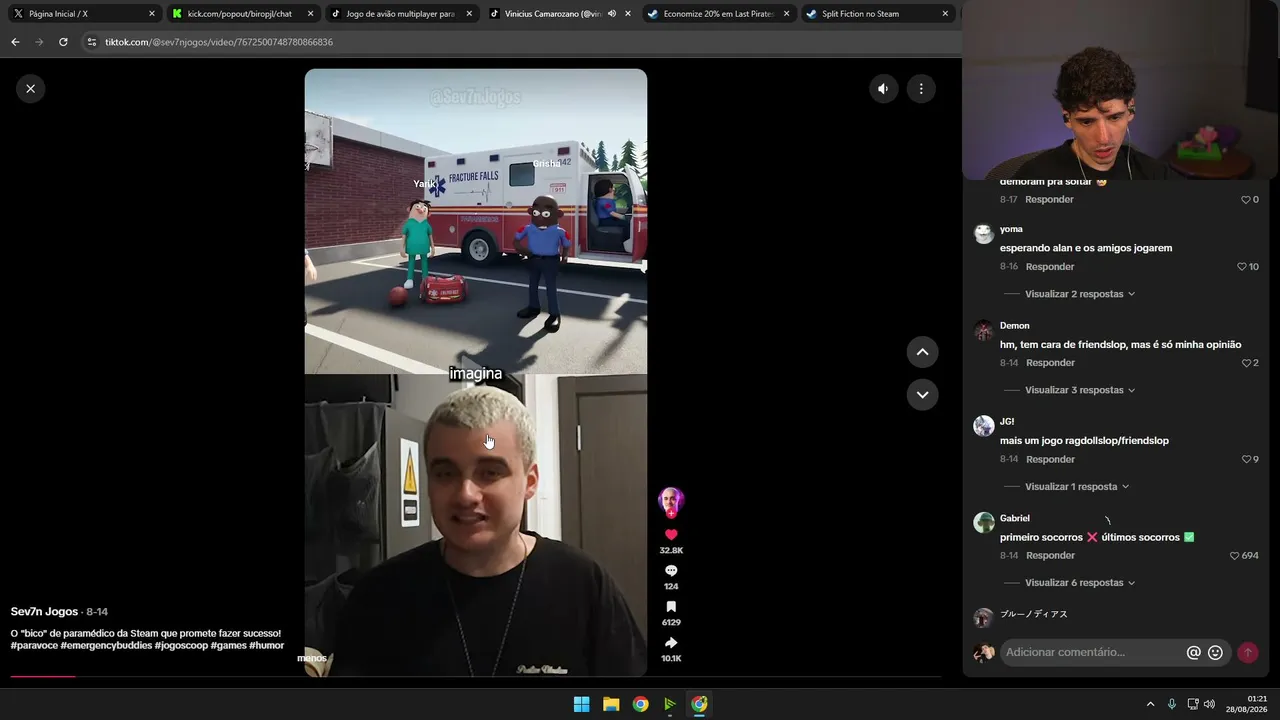Like yoma's comment with 10 likes
Screen dimensions: 1280x720
(1242, 267)
